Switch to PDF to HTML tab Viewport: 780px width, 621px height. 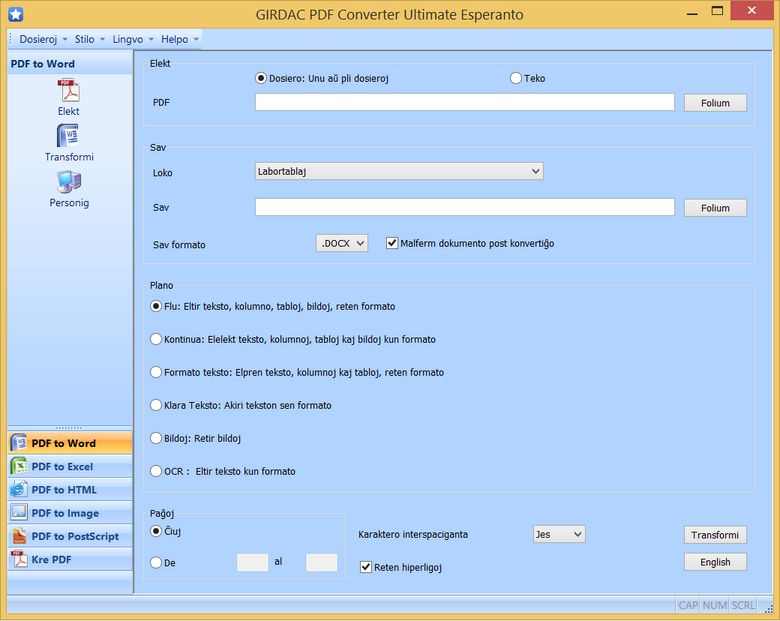pyautogui.click(x=71, y=490)
